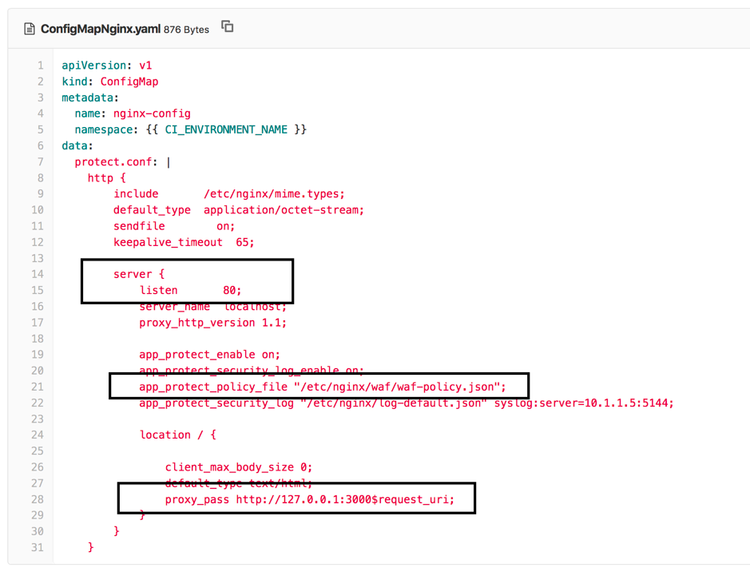Click 'kind: ConfigMap' code line
This screenshot has height=572, width=750.
click(x=110, y=82)
